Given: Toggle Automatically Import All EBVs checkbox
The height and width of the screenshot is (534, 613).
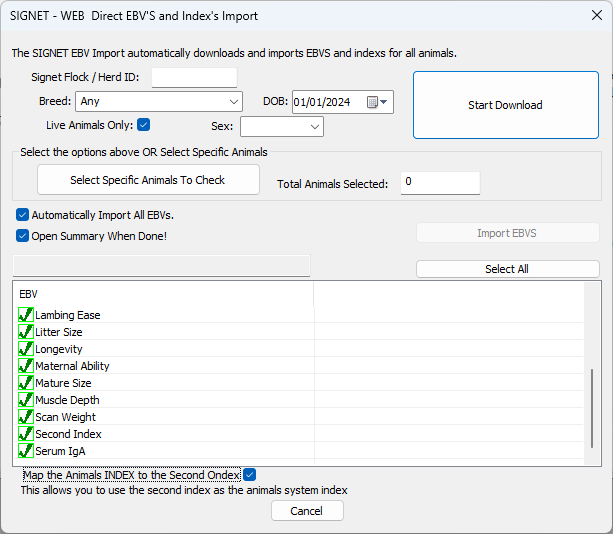Looking at the screenshot, I should click(x=22, y=215).
